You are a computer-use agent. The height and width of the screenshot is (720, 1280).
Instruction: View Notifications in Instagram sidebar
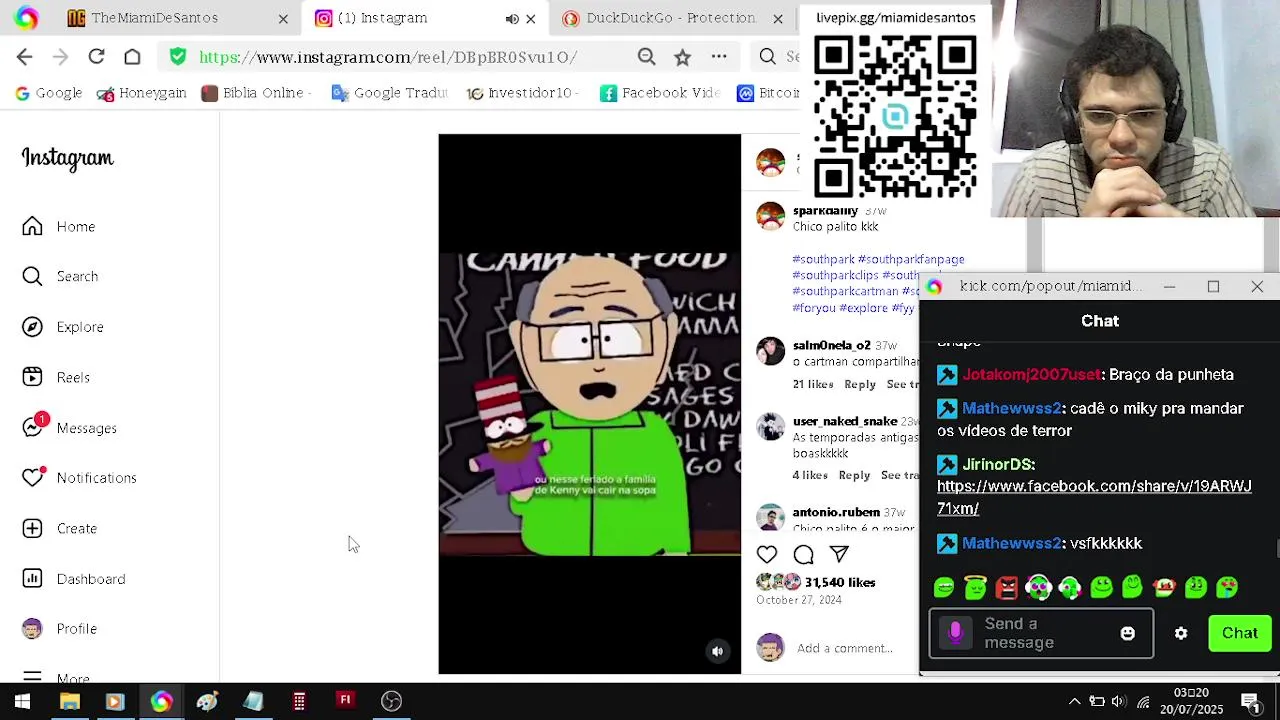pos(78,478)
